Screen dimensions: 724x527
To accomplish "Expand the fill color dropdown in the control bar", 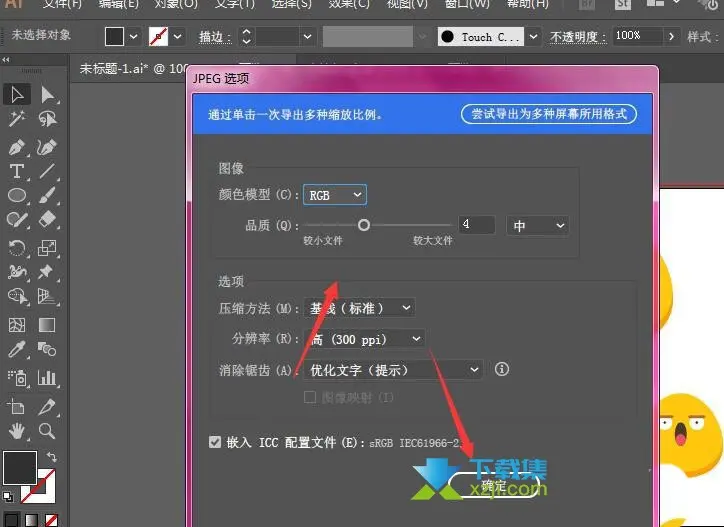I will 133,36.
